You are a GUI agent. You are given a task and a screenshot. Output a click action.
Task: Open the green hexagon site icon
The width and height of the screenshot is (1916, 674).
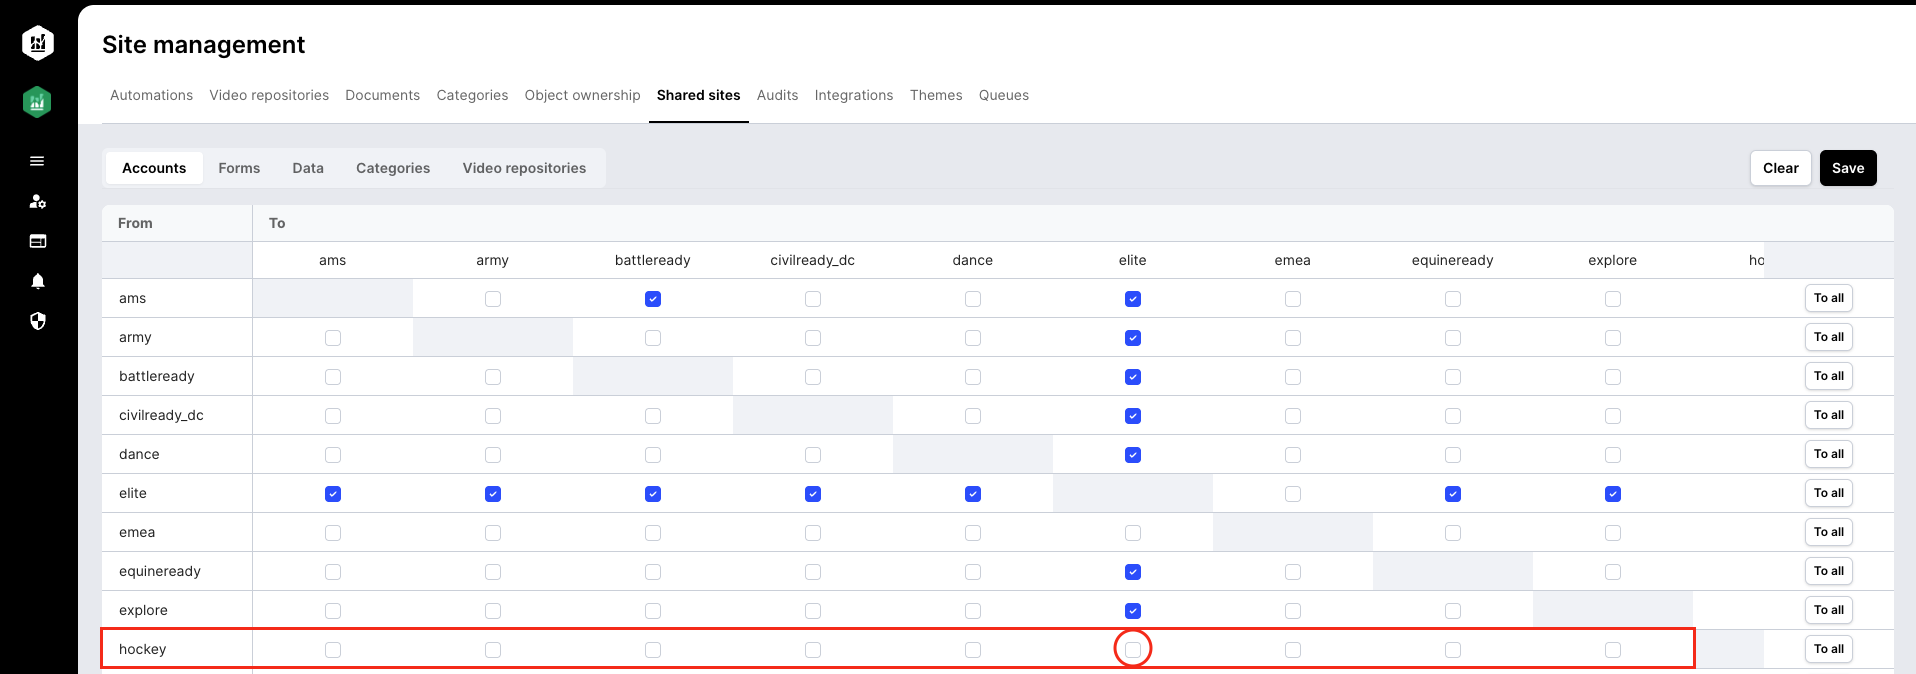[x=37, y=102]
